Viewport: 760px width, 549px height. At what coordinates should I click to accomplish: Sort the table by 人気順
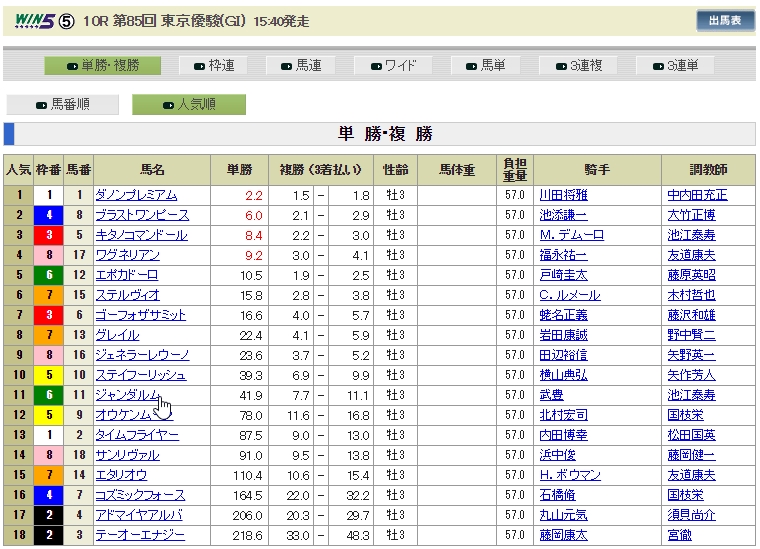tap(188, 105)
